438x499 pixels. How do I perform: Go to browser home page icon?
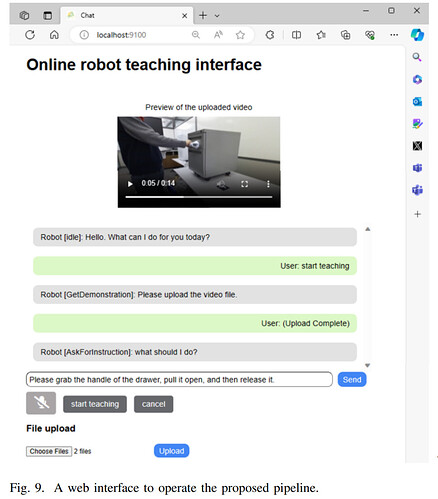pos(54,35)
